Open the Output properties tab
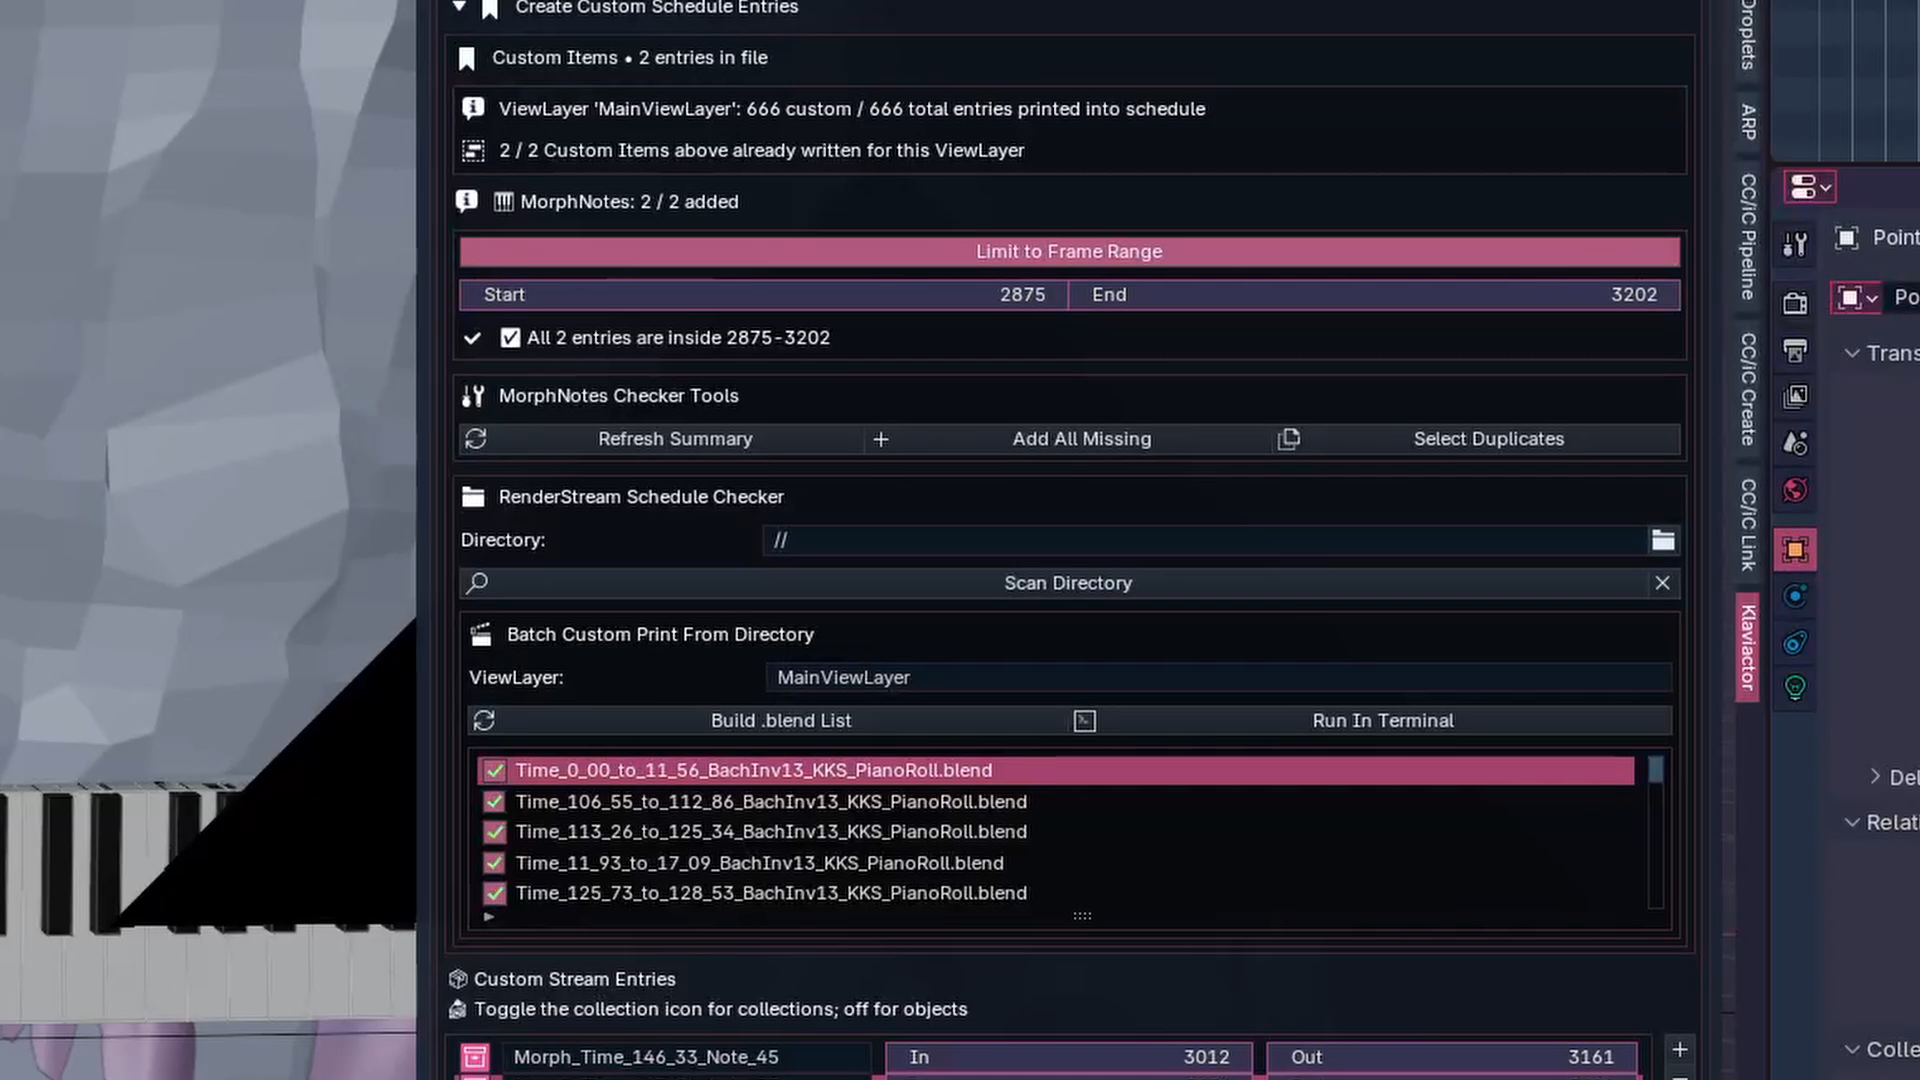Viewport: 1920px width, 1080px height. point(1795,351)
